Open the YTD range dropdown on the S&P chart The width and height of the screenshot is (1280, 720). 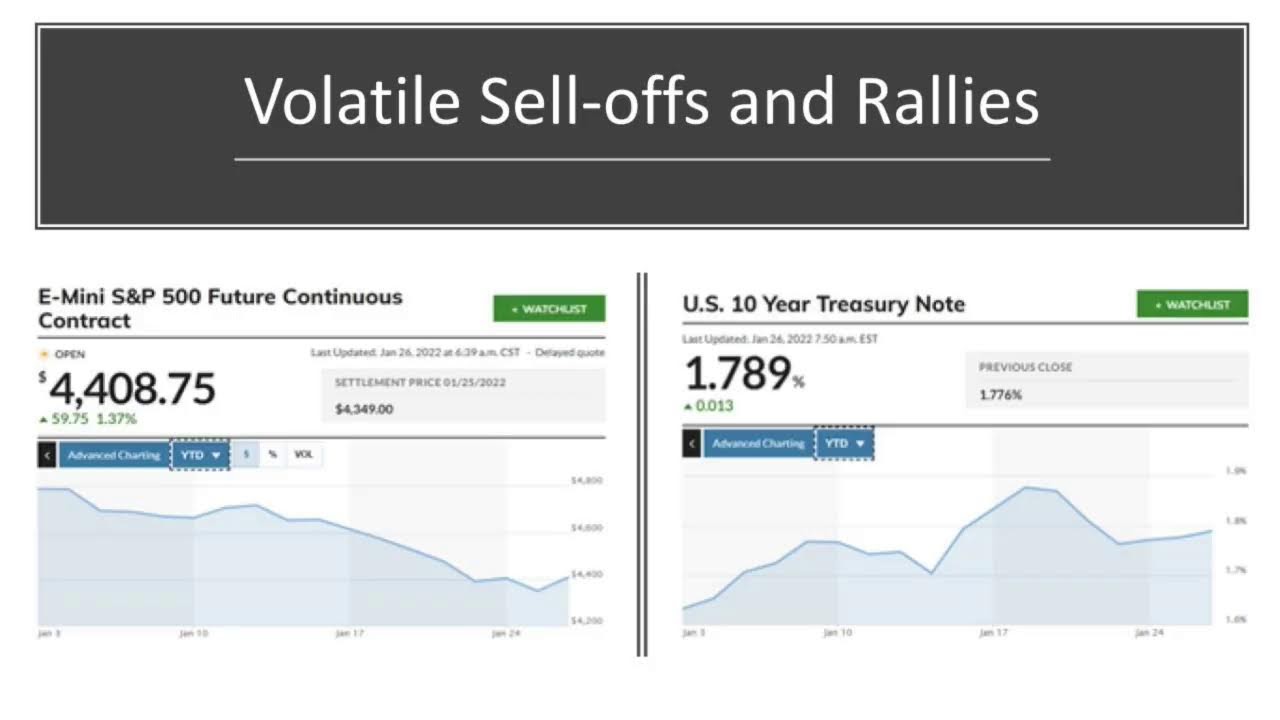(198, 454)
